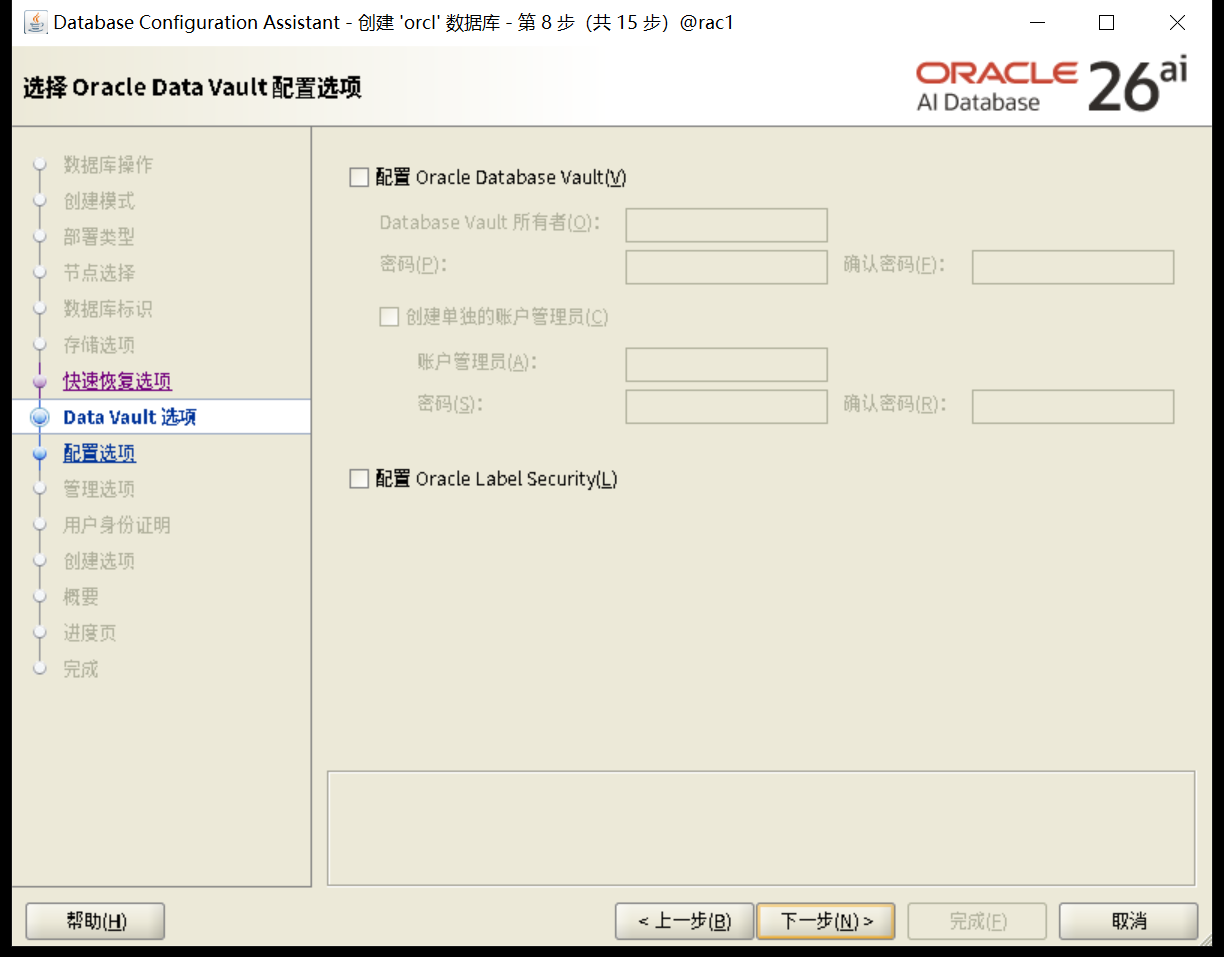Screen dimensions: 1224x957
Task: Click the 数据库标识 step label
Action: click(x=108, y=309)
